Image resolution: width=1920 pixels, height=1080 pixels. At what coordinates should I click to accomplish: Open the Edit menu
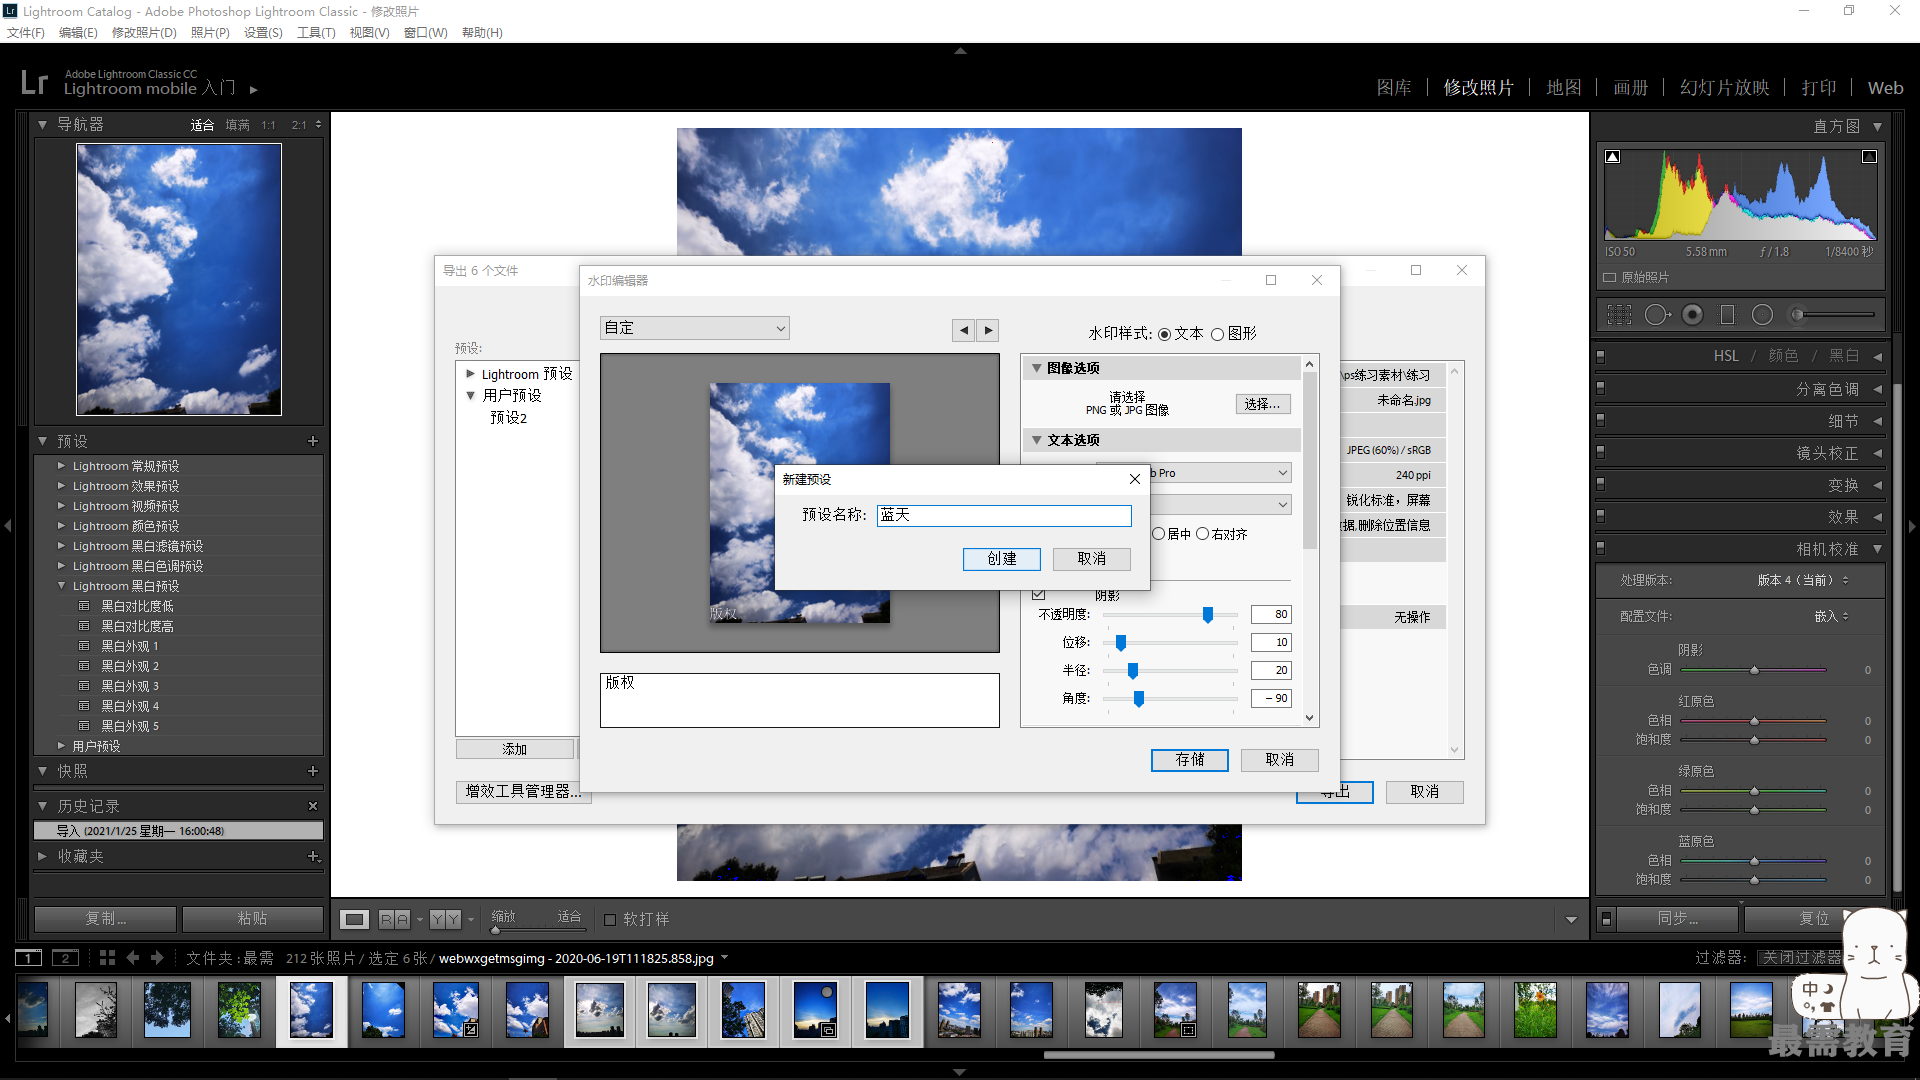point(78,33)
